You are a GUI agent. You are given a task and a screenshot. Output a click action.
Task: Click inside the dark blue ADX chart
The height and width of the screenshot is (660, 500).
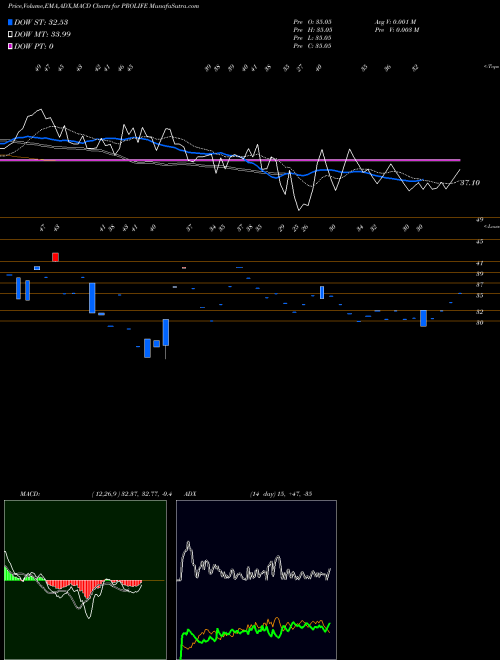point(256,580)
